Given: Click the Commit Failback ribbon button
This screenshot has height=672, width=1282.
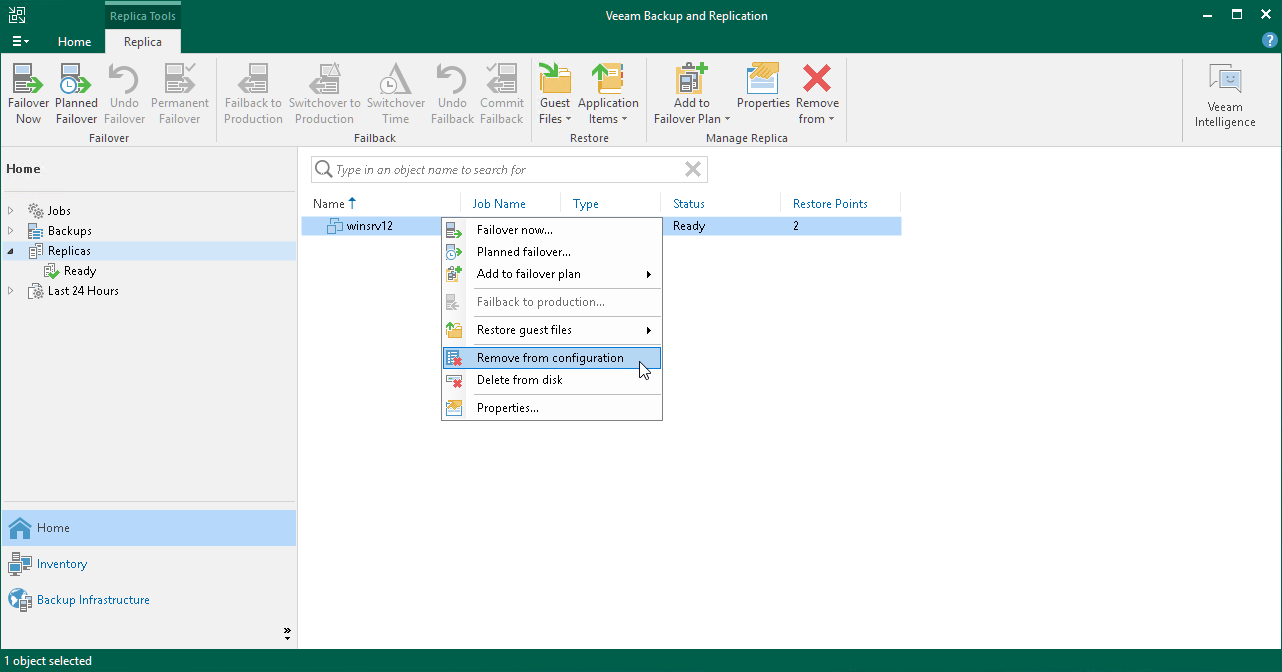Looking at the screenshot, I should 502,94.
